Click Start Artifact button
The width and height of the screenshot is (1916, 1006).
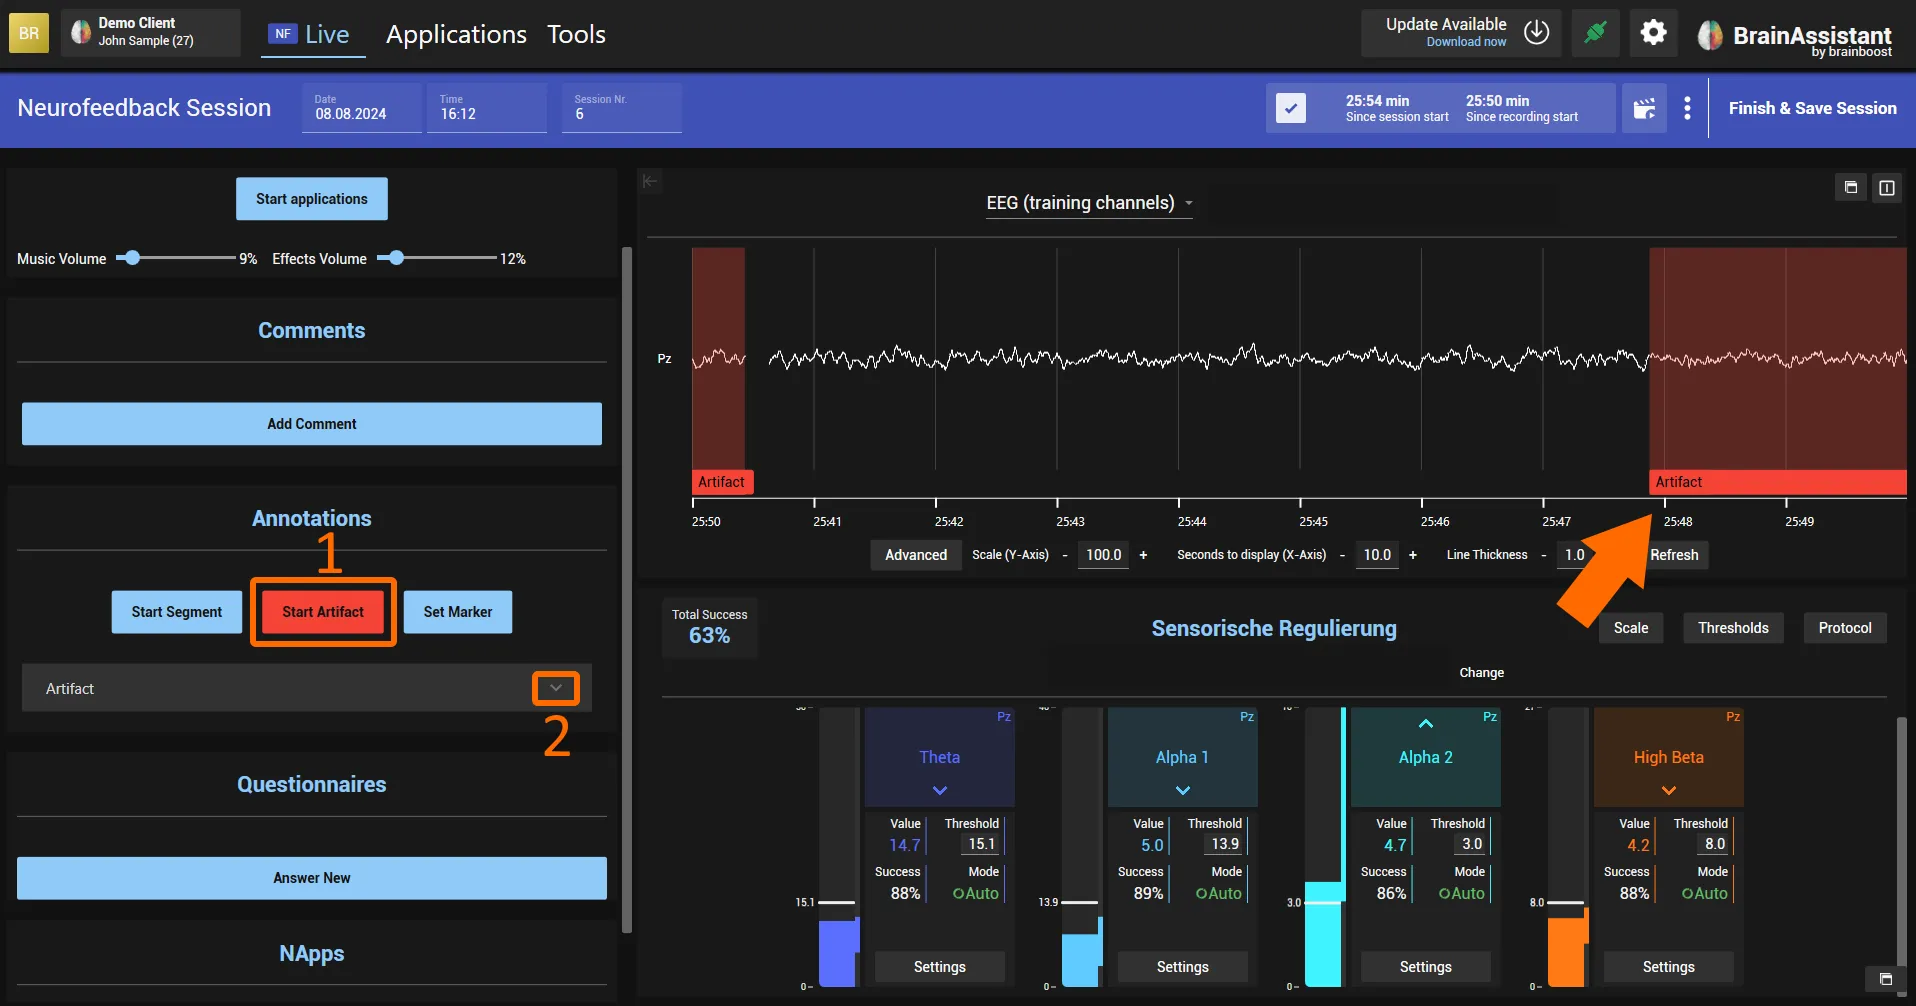click(323, 612)
